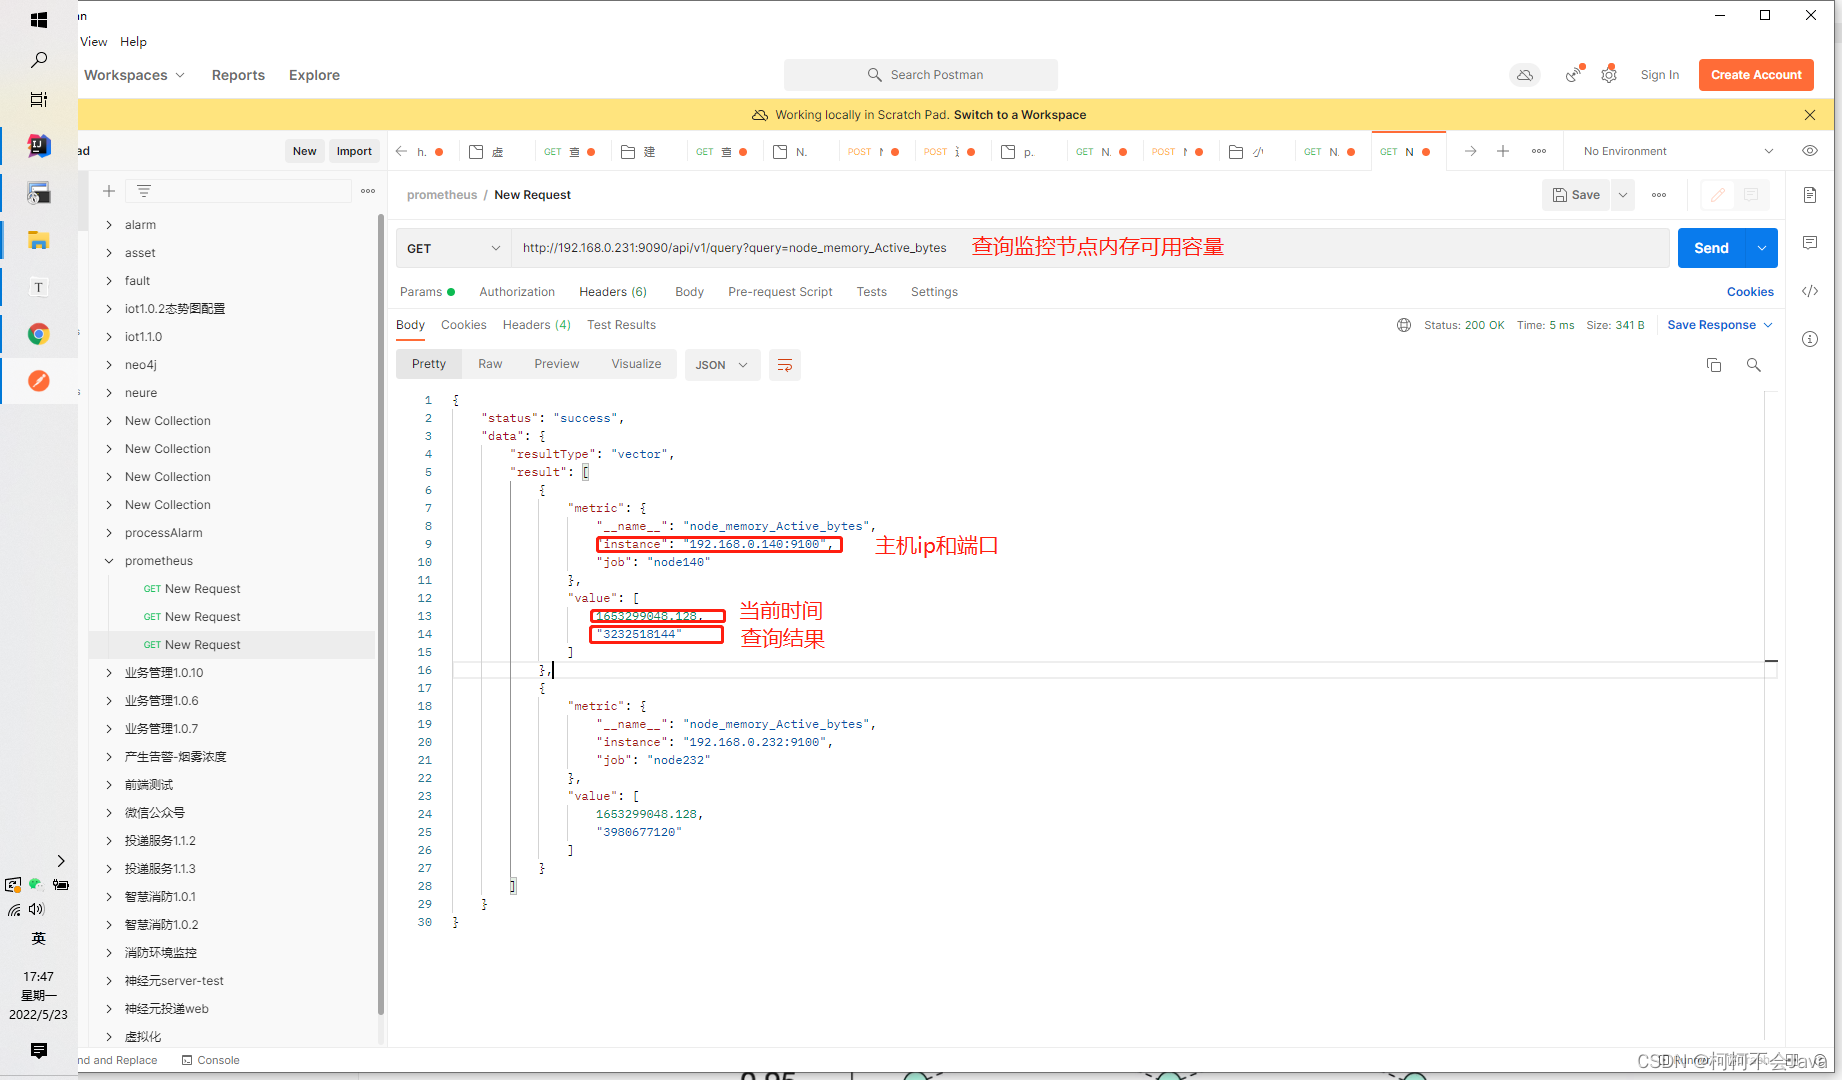Open the HTTP method GET dropdown
The image size is (1842, 1080).
454,248
